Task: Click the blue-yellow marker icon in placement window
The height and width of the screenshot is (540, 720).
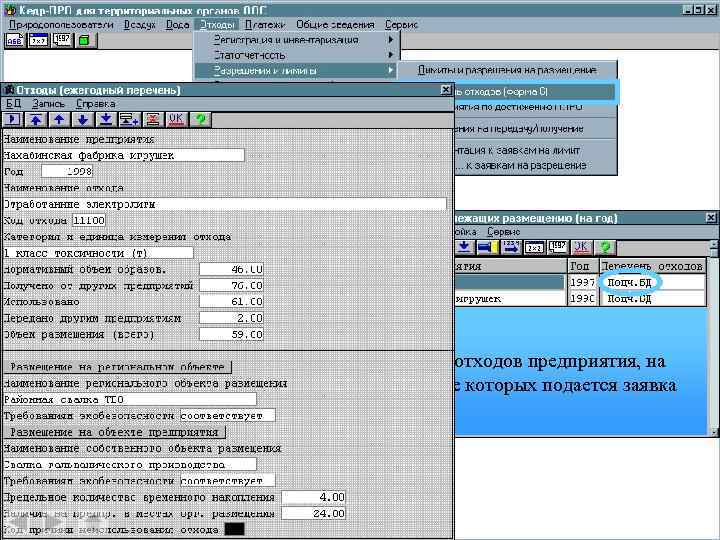Action: [x=488, y=248]
